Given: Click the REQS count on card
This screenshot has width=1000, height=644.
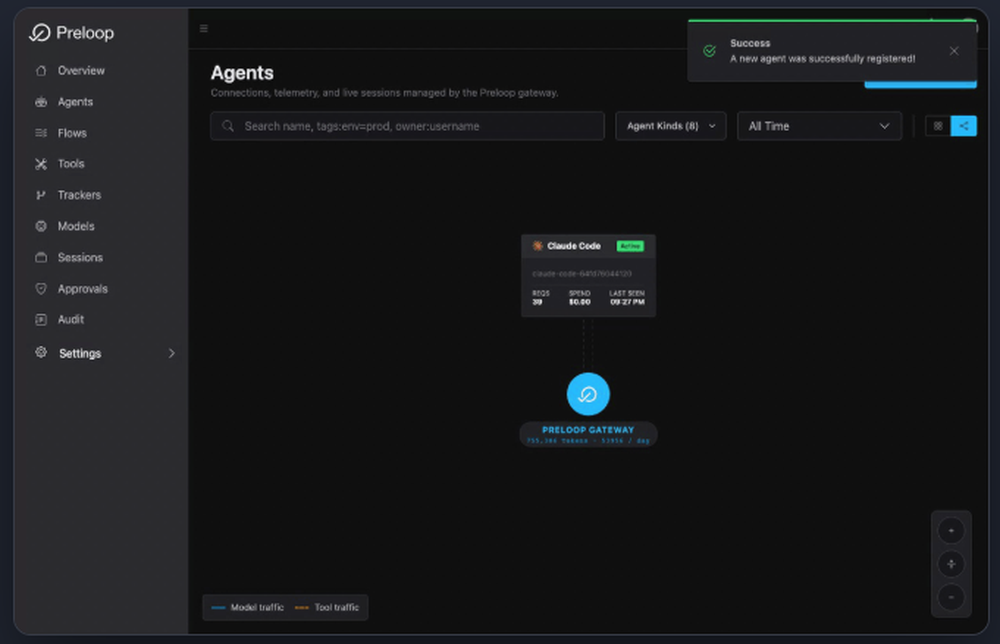Looking at the screenshot, I should (537, 302).
